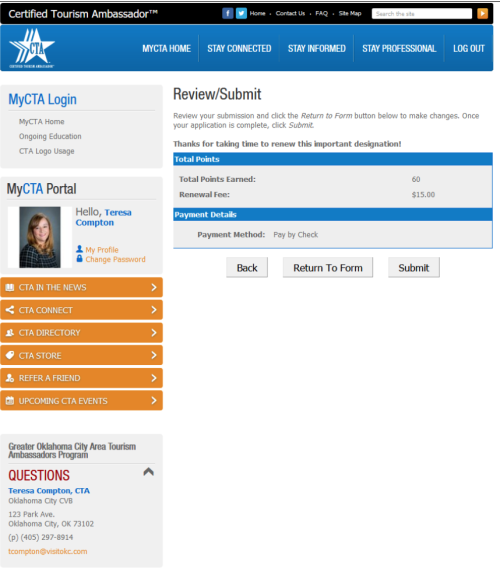Click the orange search go arrow button
Viewport: 500px width, 572px height.
[x=482, y=13]
